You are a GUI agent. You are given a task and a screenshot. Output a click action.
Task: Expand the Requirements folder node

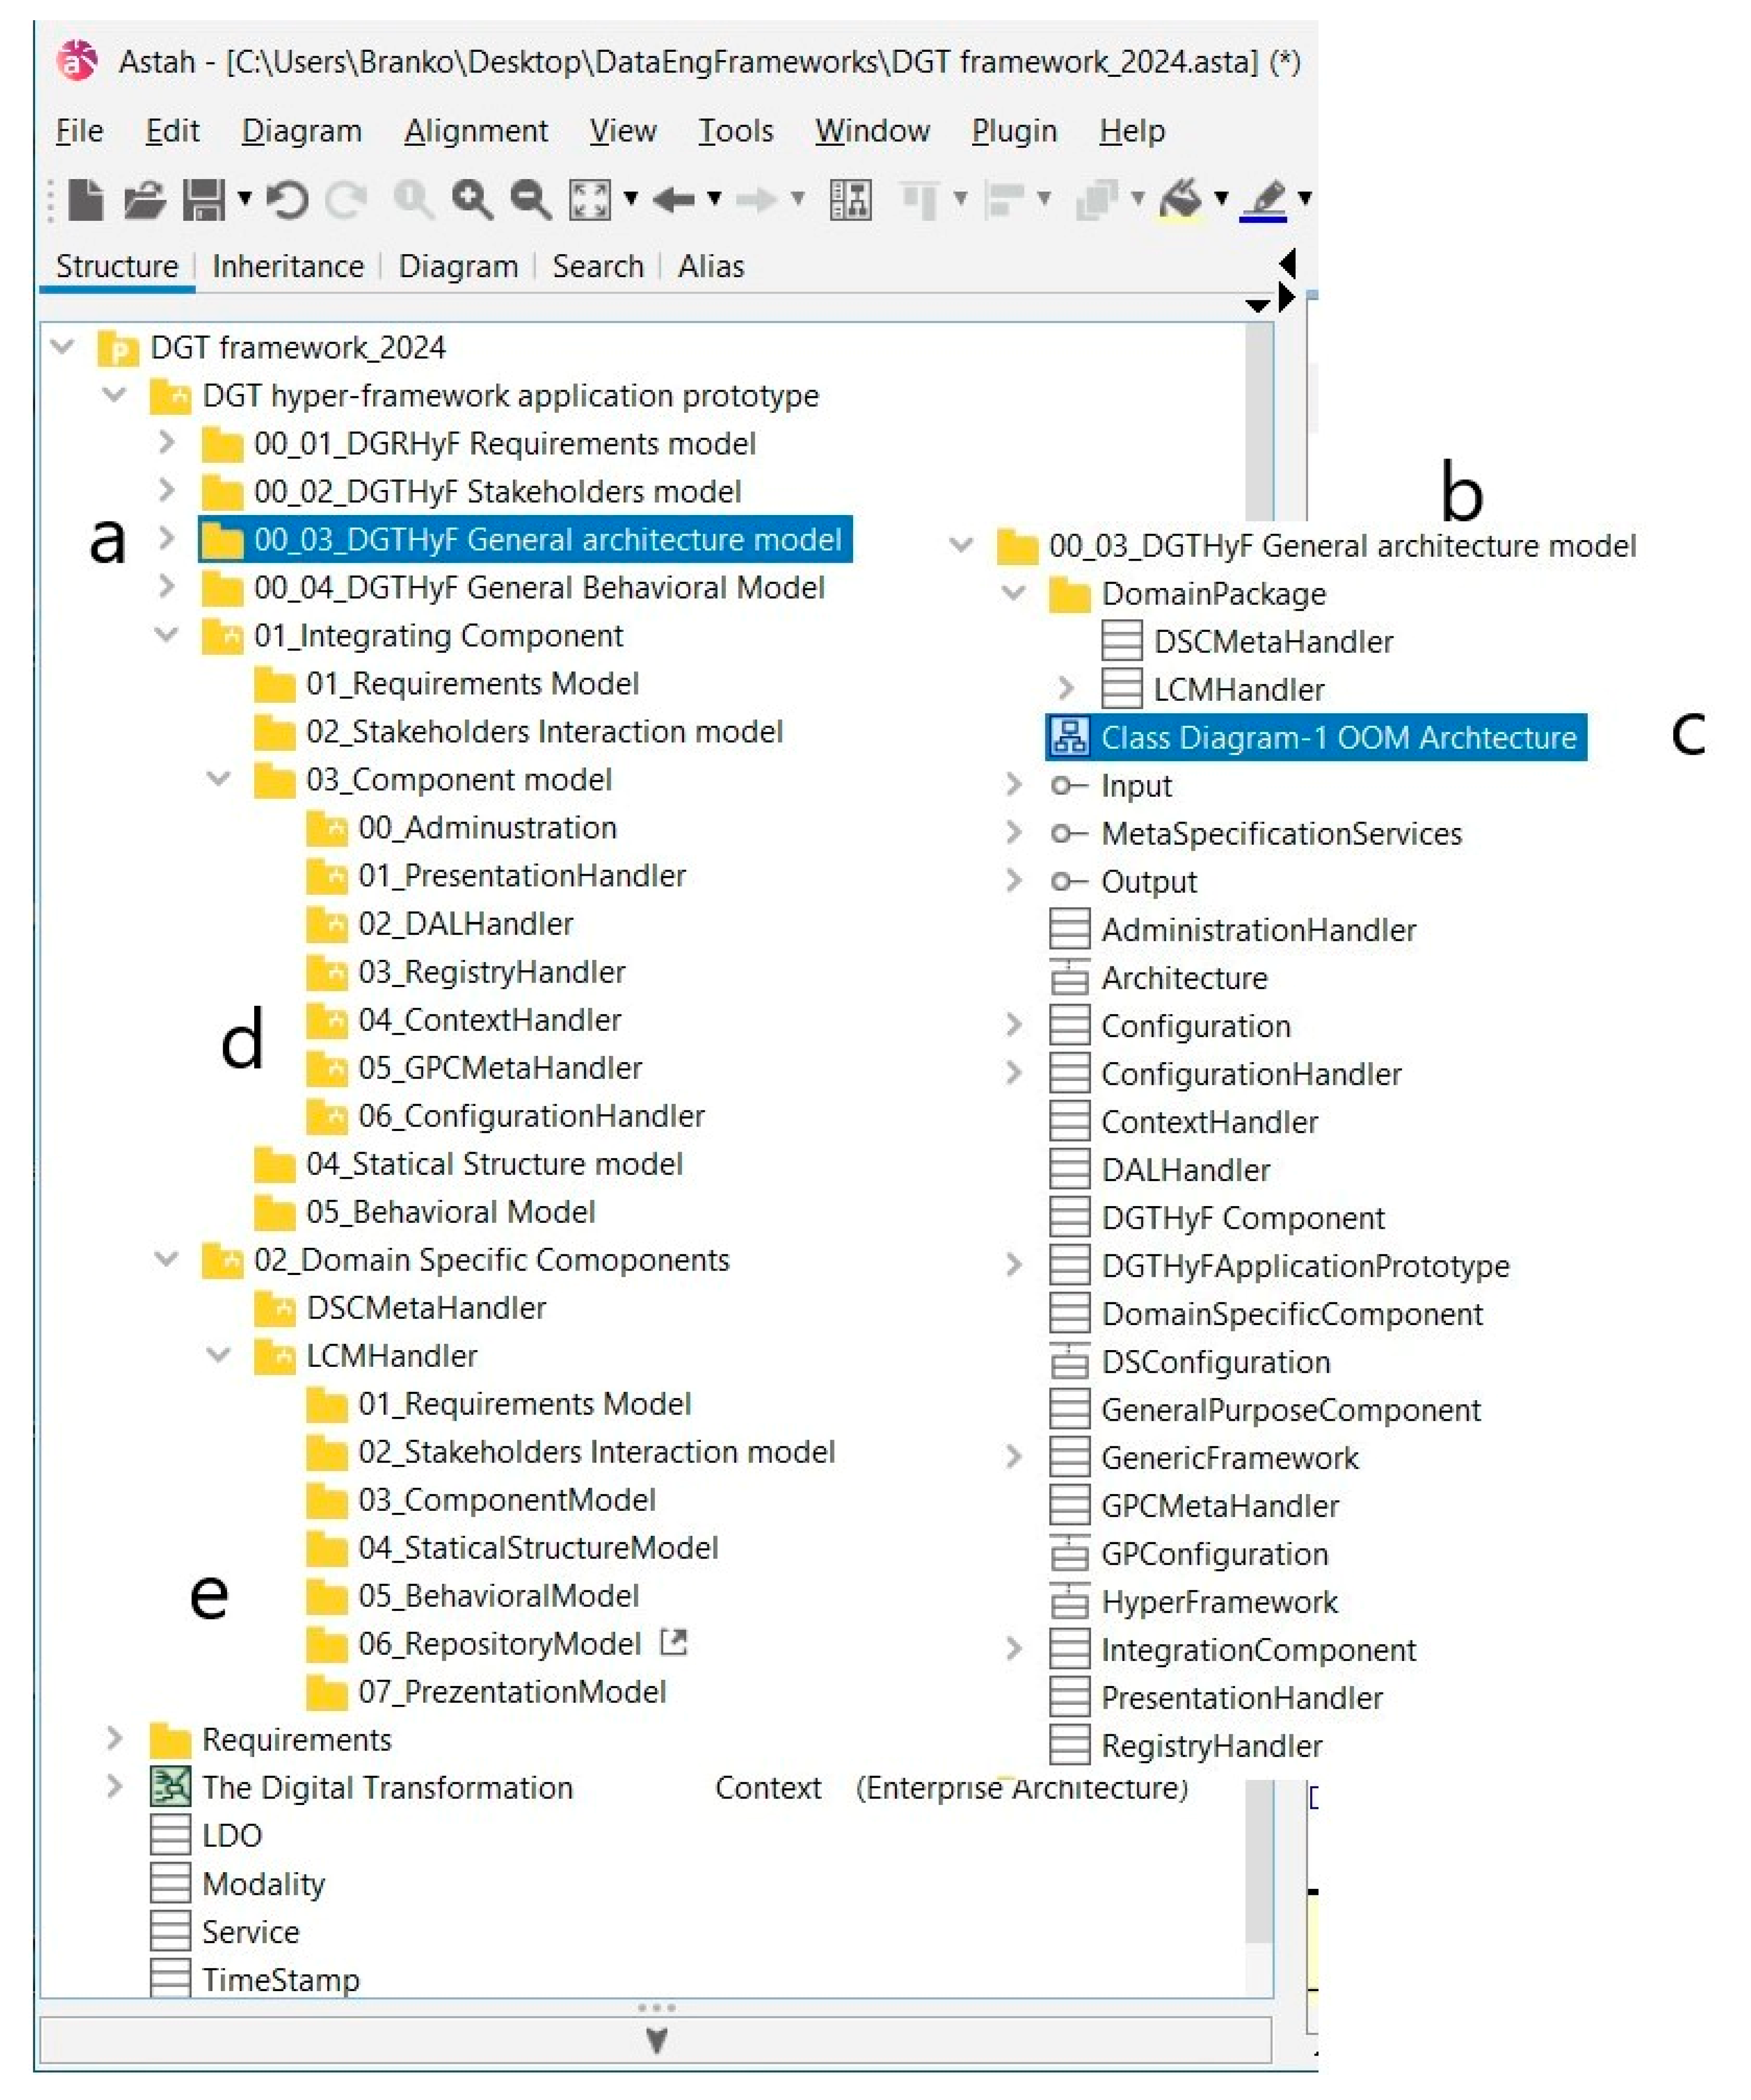point(115,1739)
